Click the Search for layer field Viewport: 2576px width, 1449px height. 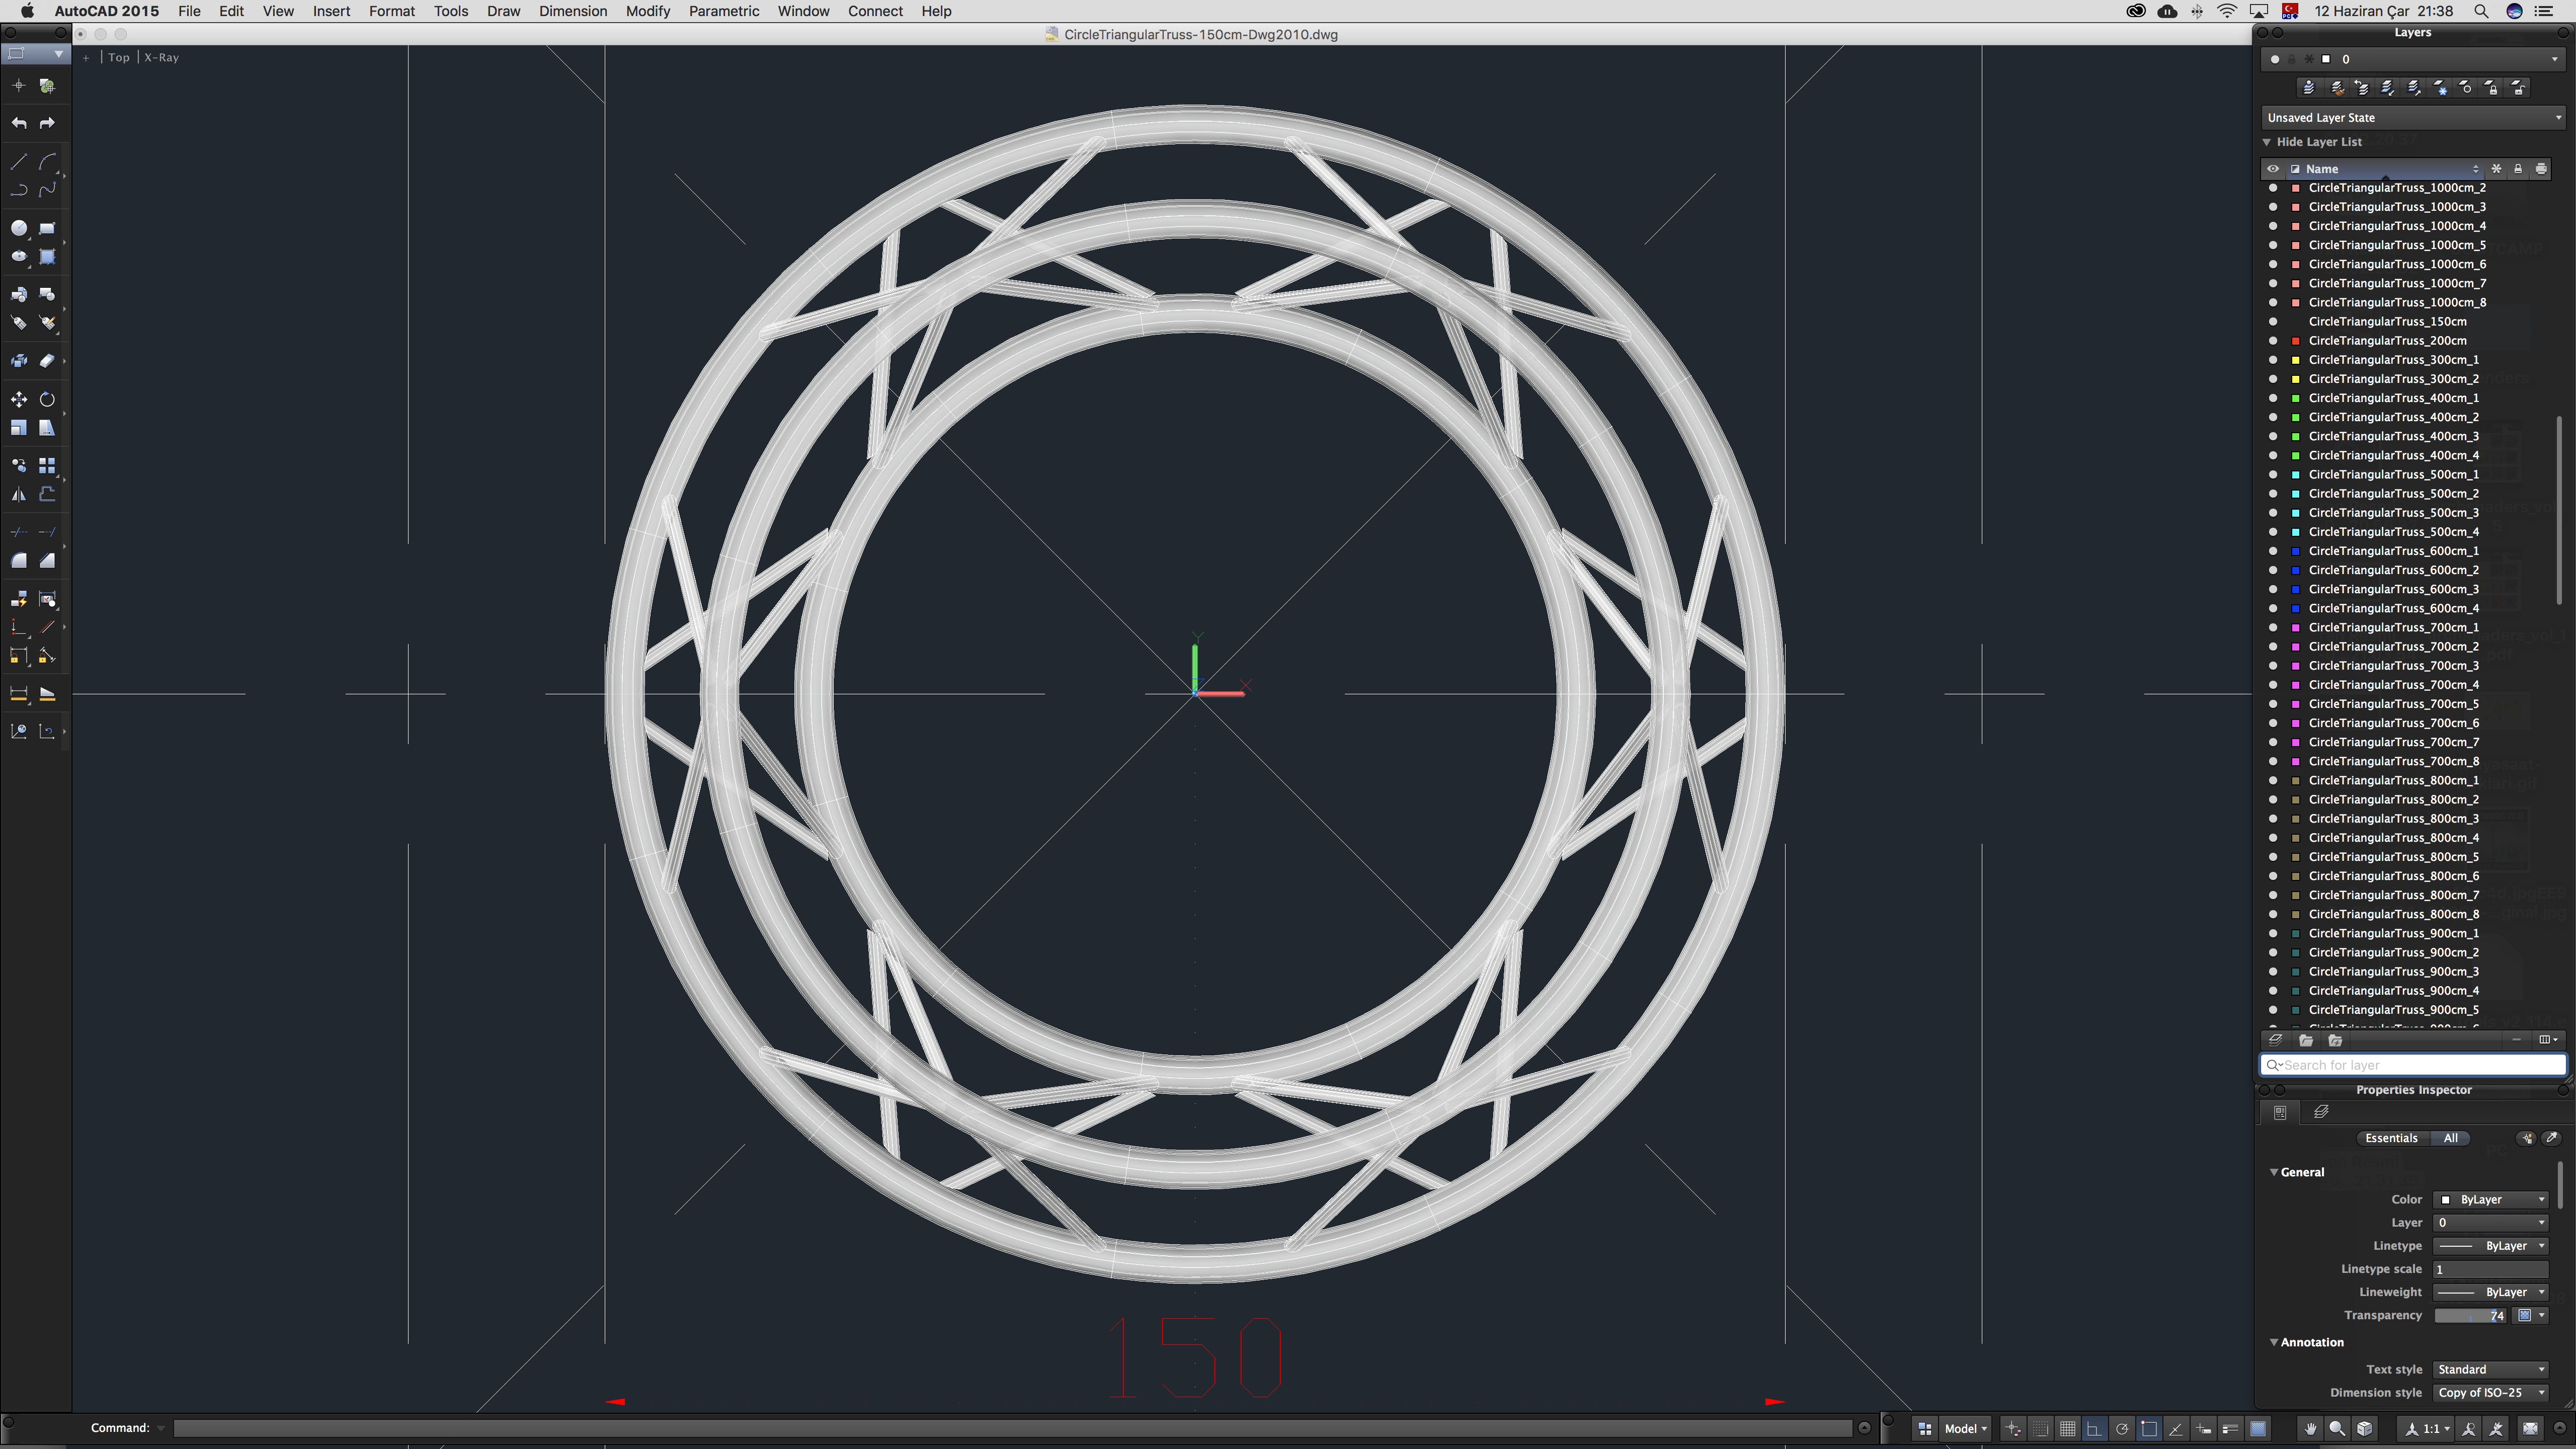coord(2412,1065)
